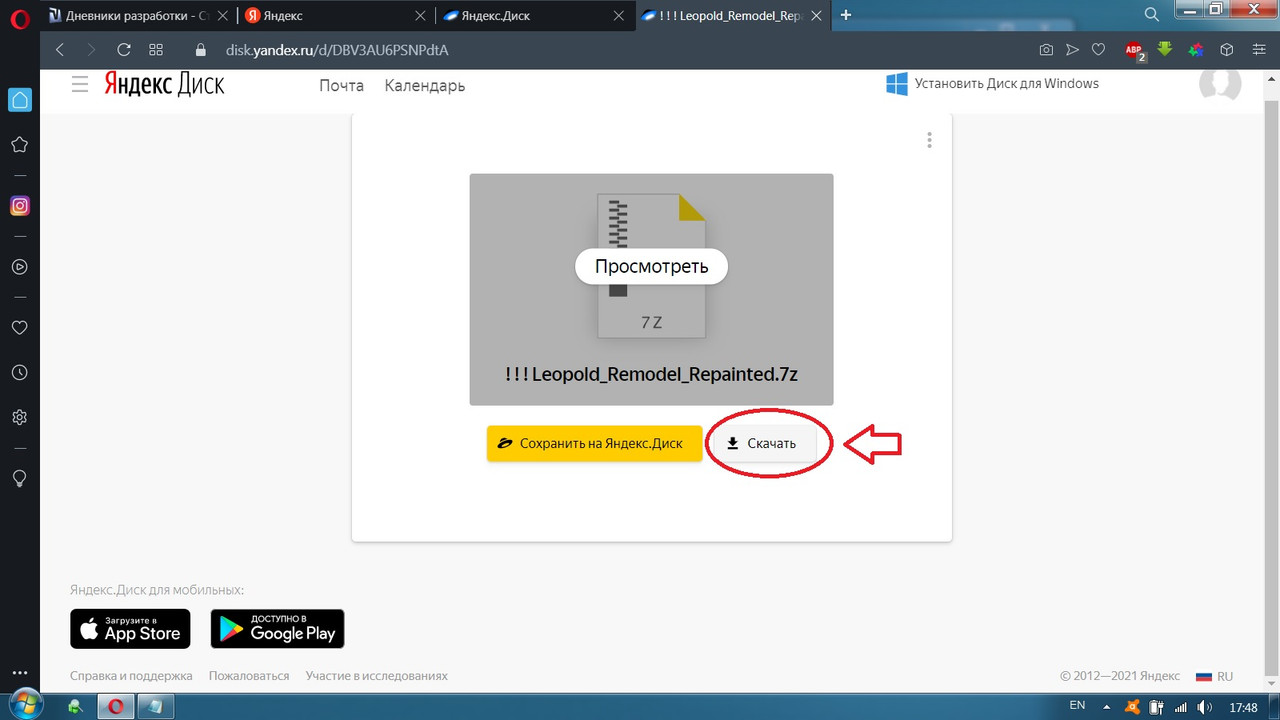Reload the current page
Viewport: 1280px width, 720px height.
tap(124, 49)
